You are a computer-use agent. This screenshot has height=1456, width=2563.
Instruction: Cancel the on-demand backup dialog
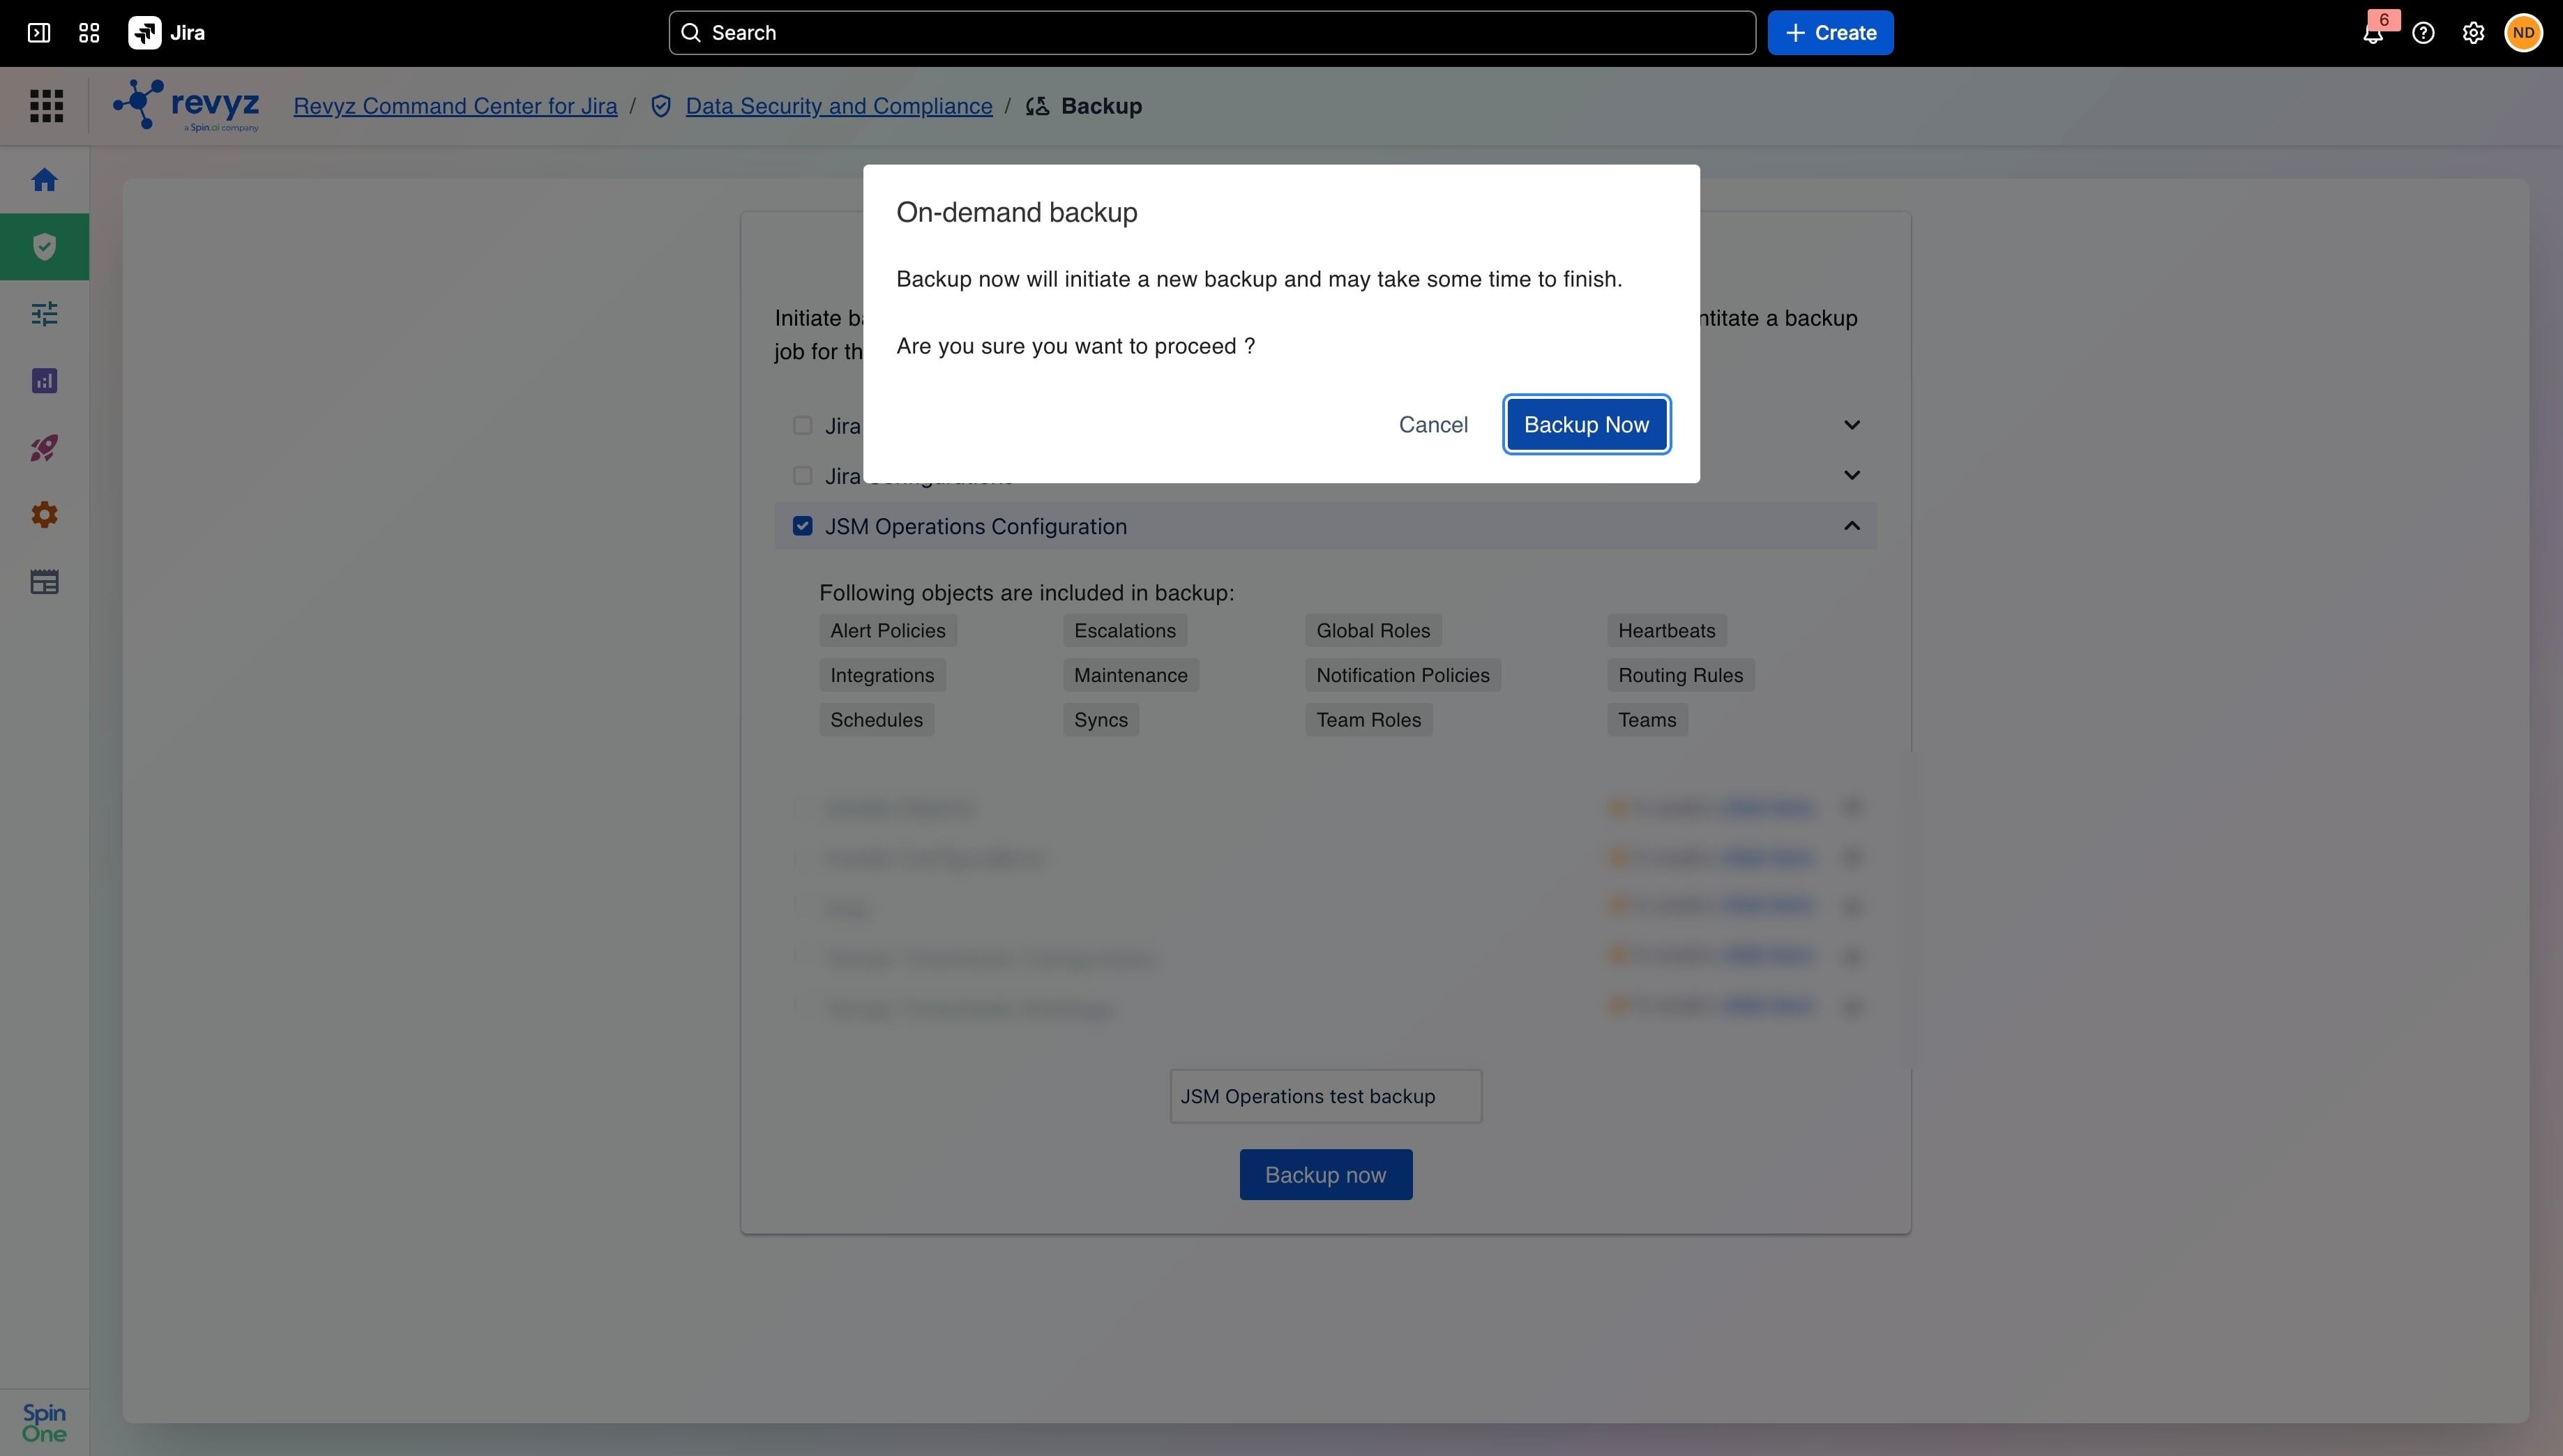[1433, 425]
